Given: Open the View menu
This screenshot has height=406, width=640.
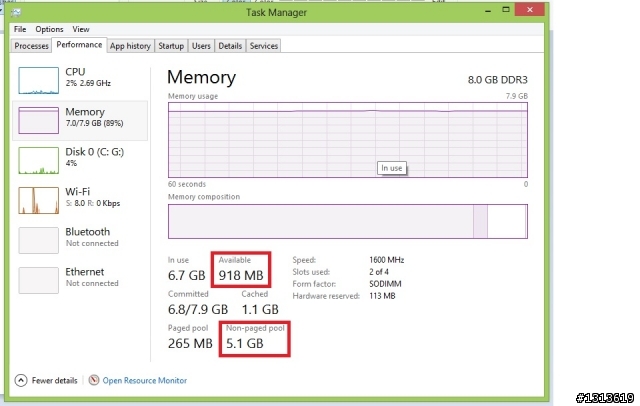Looking at the screenshot, I should point(80,30).
